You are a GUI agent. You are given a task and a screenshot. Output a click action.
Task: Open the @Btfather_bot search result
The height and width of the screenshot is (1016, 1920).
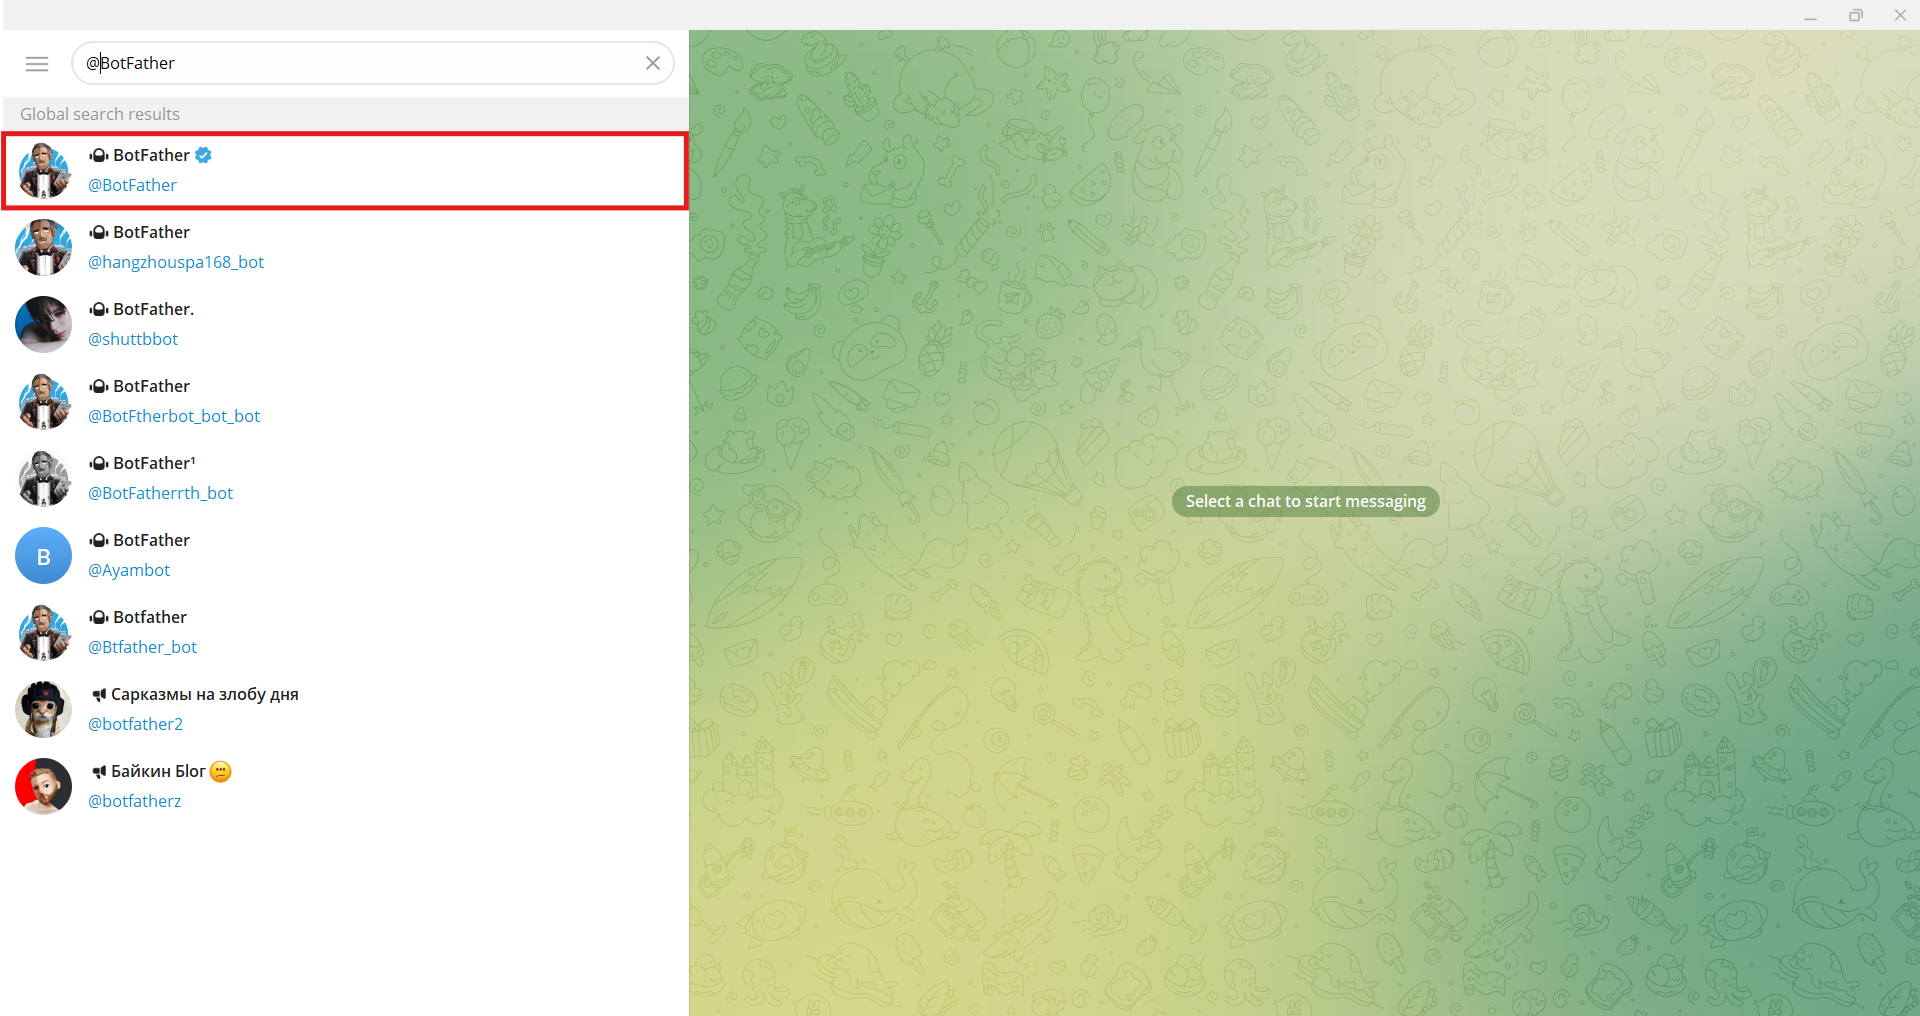pyautogui.click(x=345, y=632)
